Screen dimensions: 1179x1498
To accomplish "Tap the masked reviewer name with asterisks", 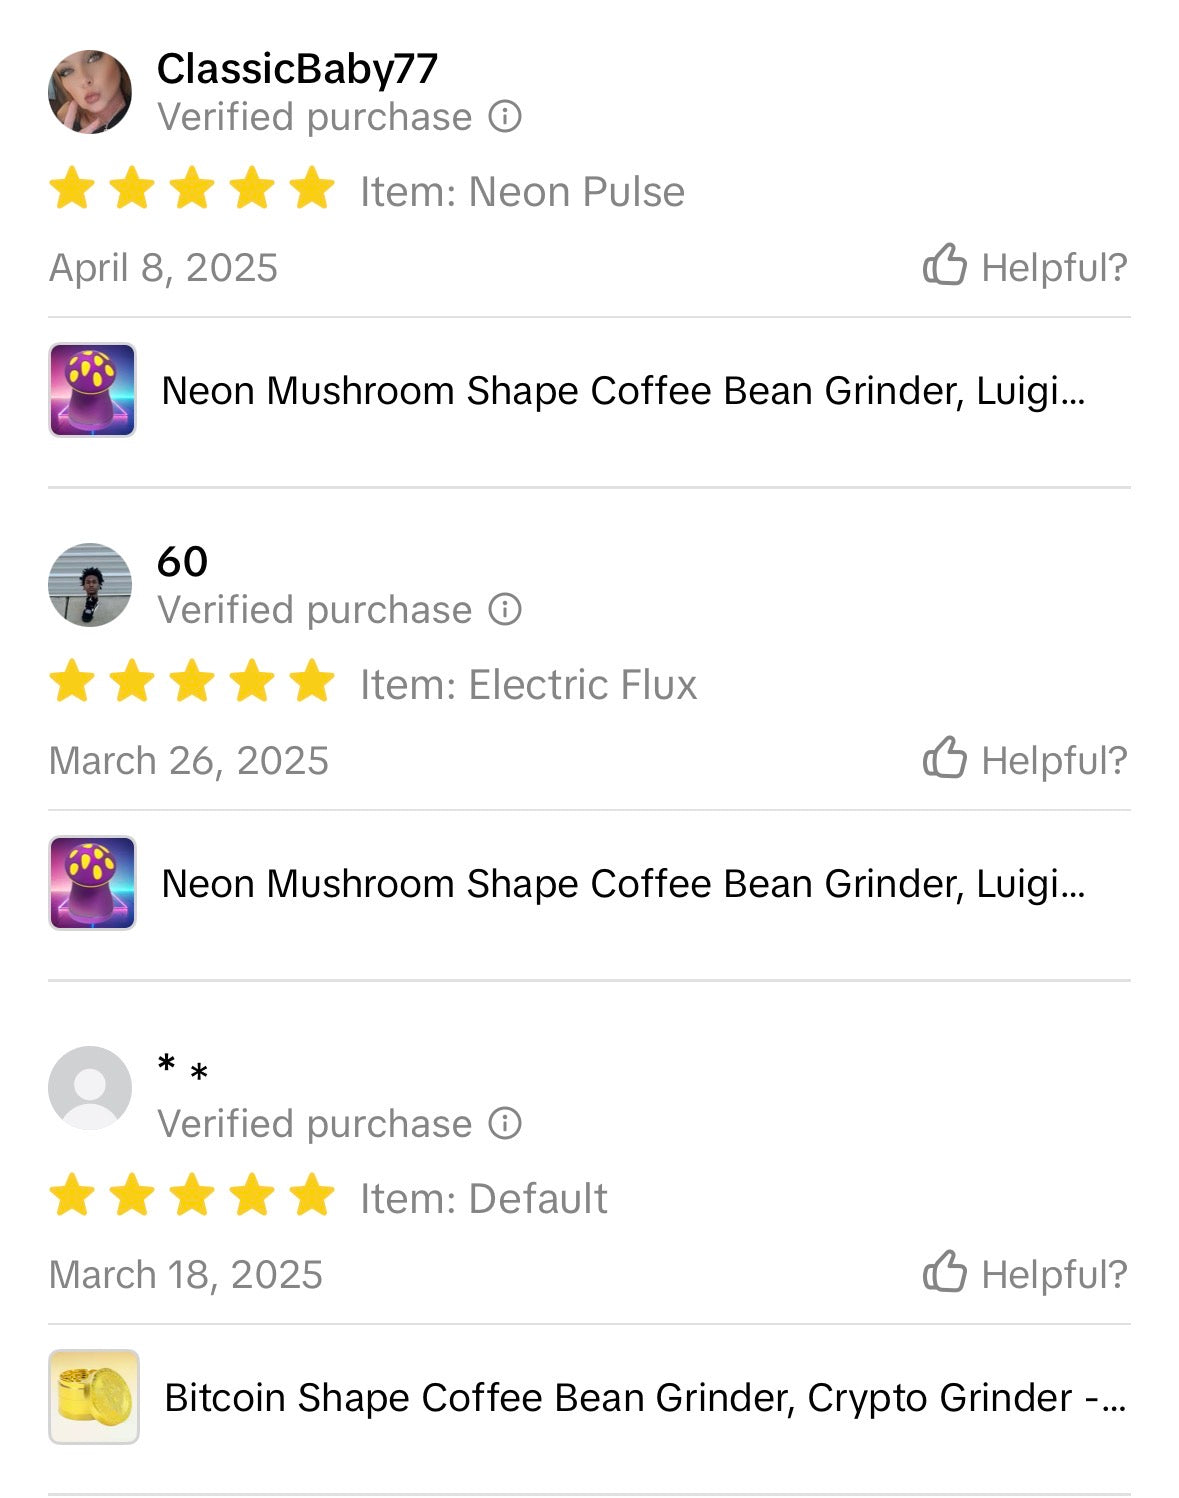I will (183, 1070).
